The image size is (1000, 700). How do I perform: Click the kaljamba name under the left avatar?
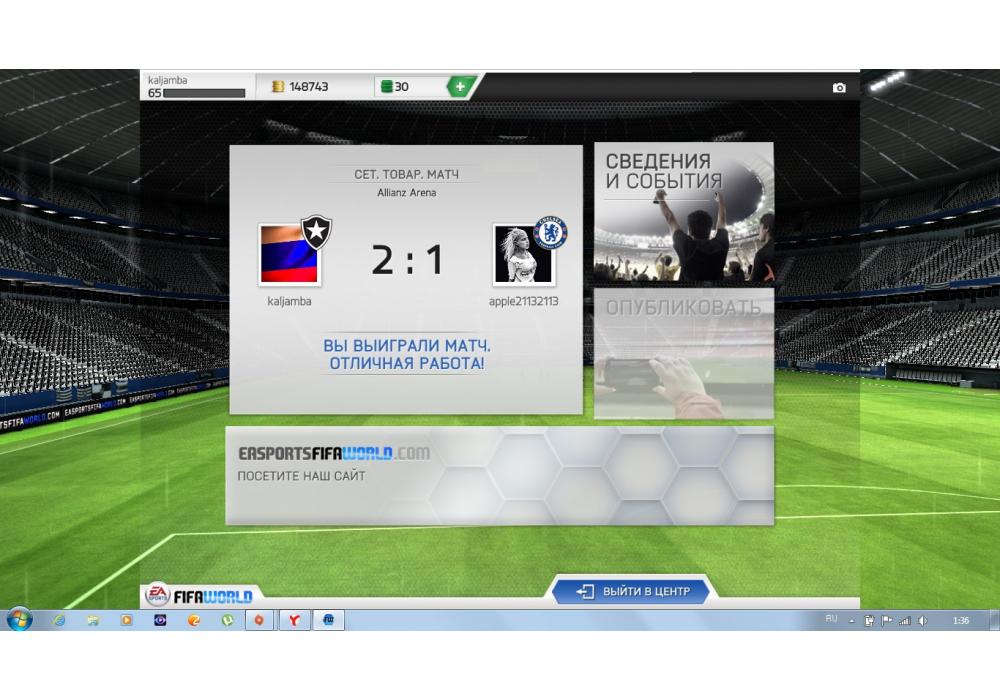click(289, 301)
